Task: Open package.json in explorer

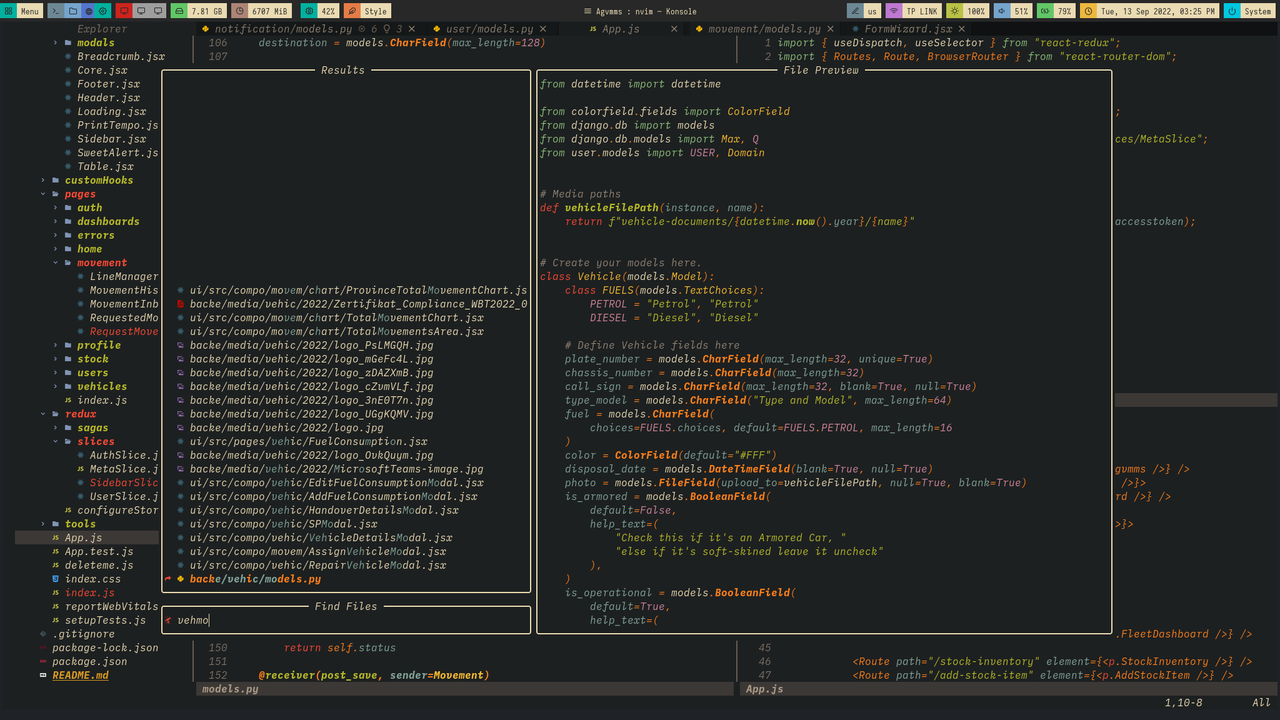Action: pyautogui.click(x=90, y=661)
